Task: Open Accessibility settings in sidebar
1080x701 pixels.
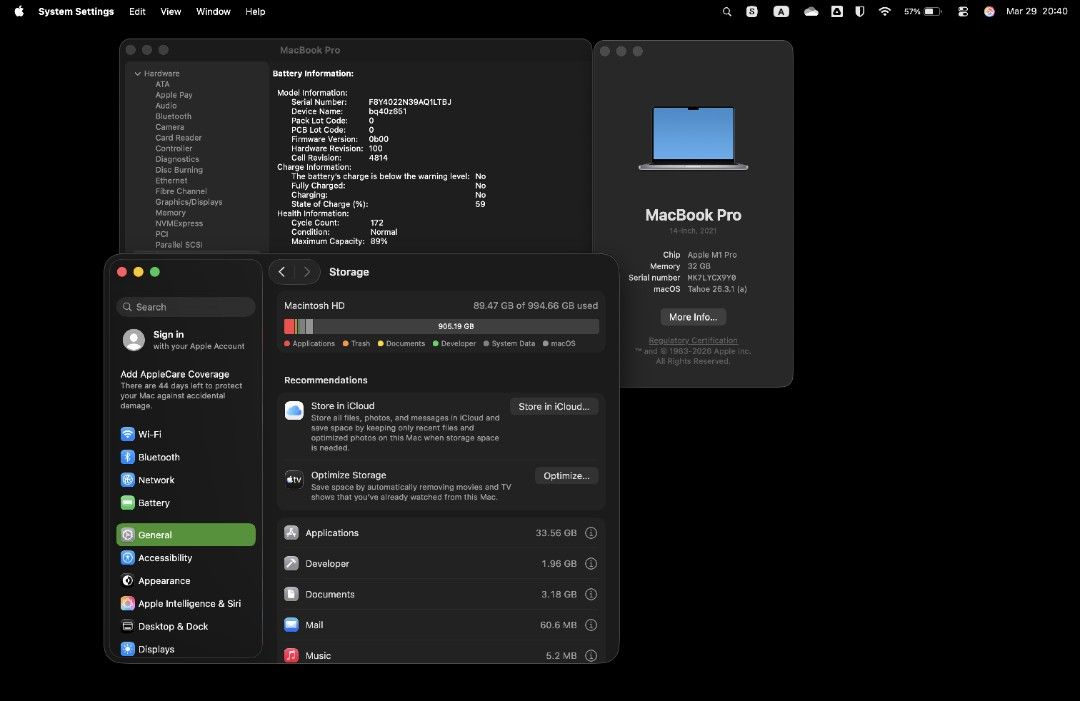Action: pos(186,558)
